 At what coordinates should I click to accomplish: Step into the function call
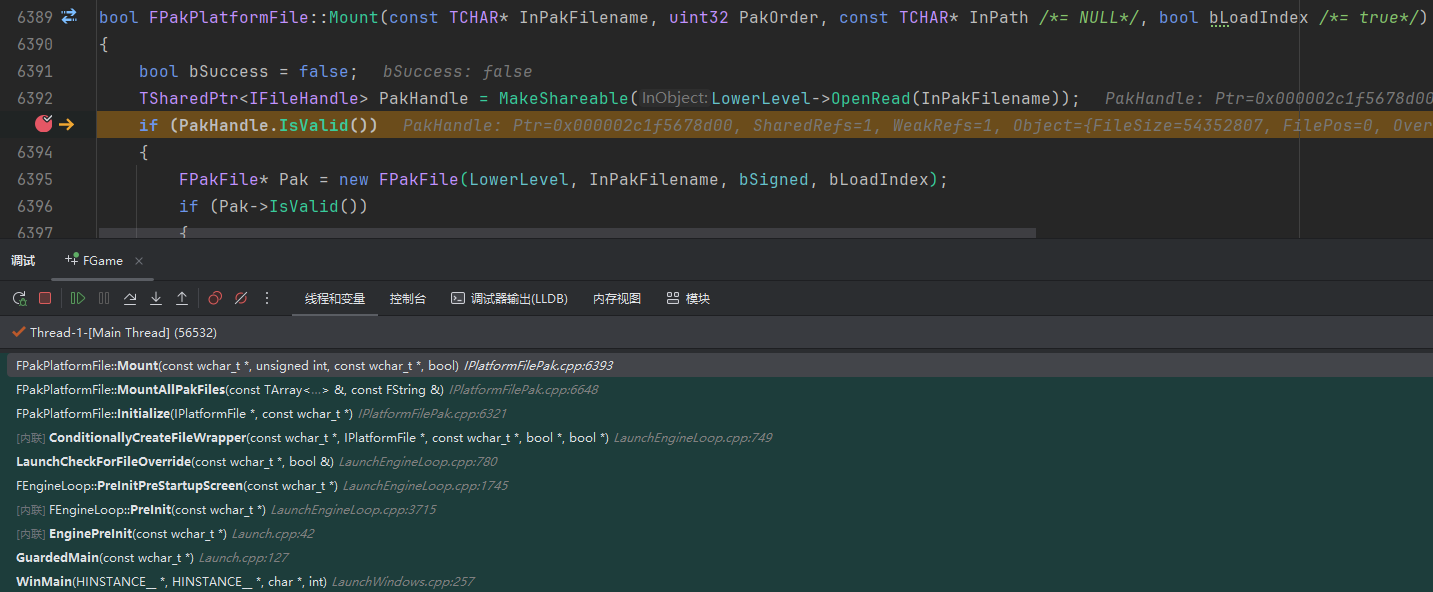(156, 298)
